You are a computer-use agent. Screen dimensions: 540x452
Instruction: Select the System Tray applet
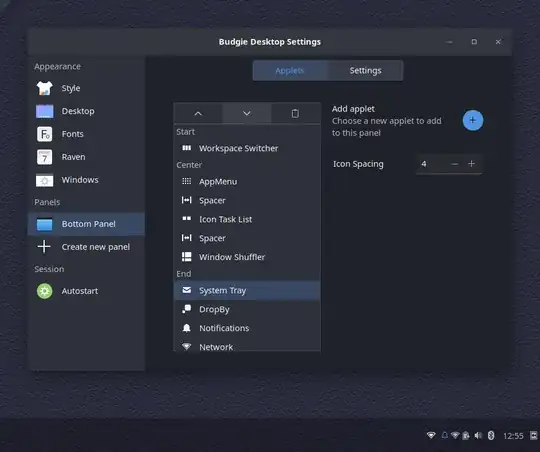click(x=247, y=290)
